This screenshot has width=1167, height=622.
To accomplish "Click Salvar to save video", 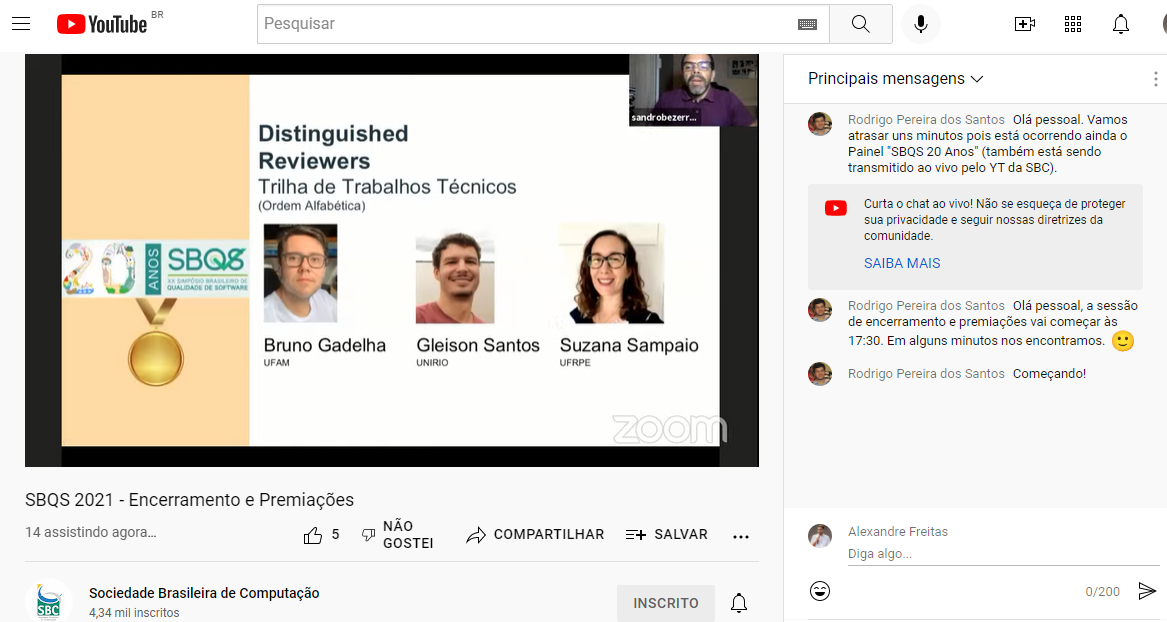I will tap(667, 535).
